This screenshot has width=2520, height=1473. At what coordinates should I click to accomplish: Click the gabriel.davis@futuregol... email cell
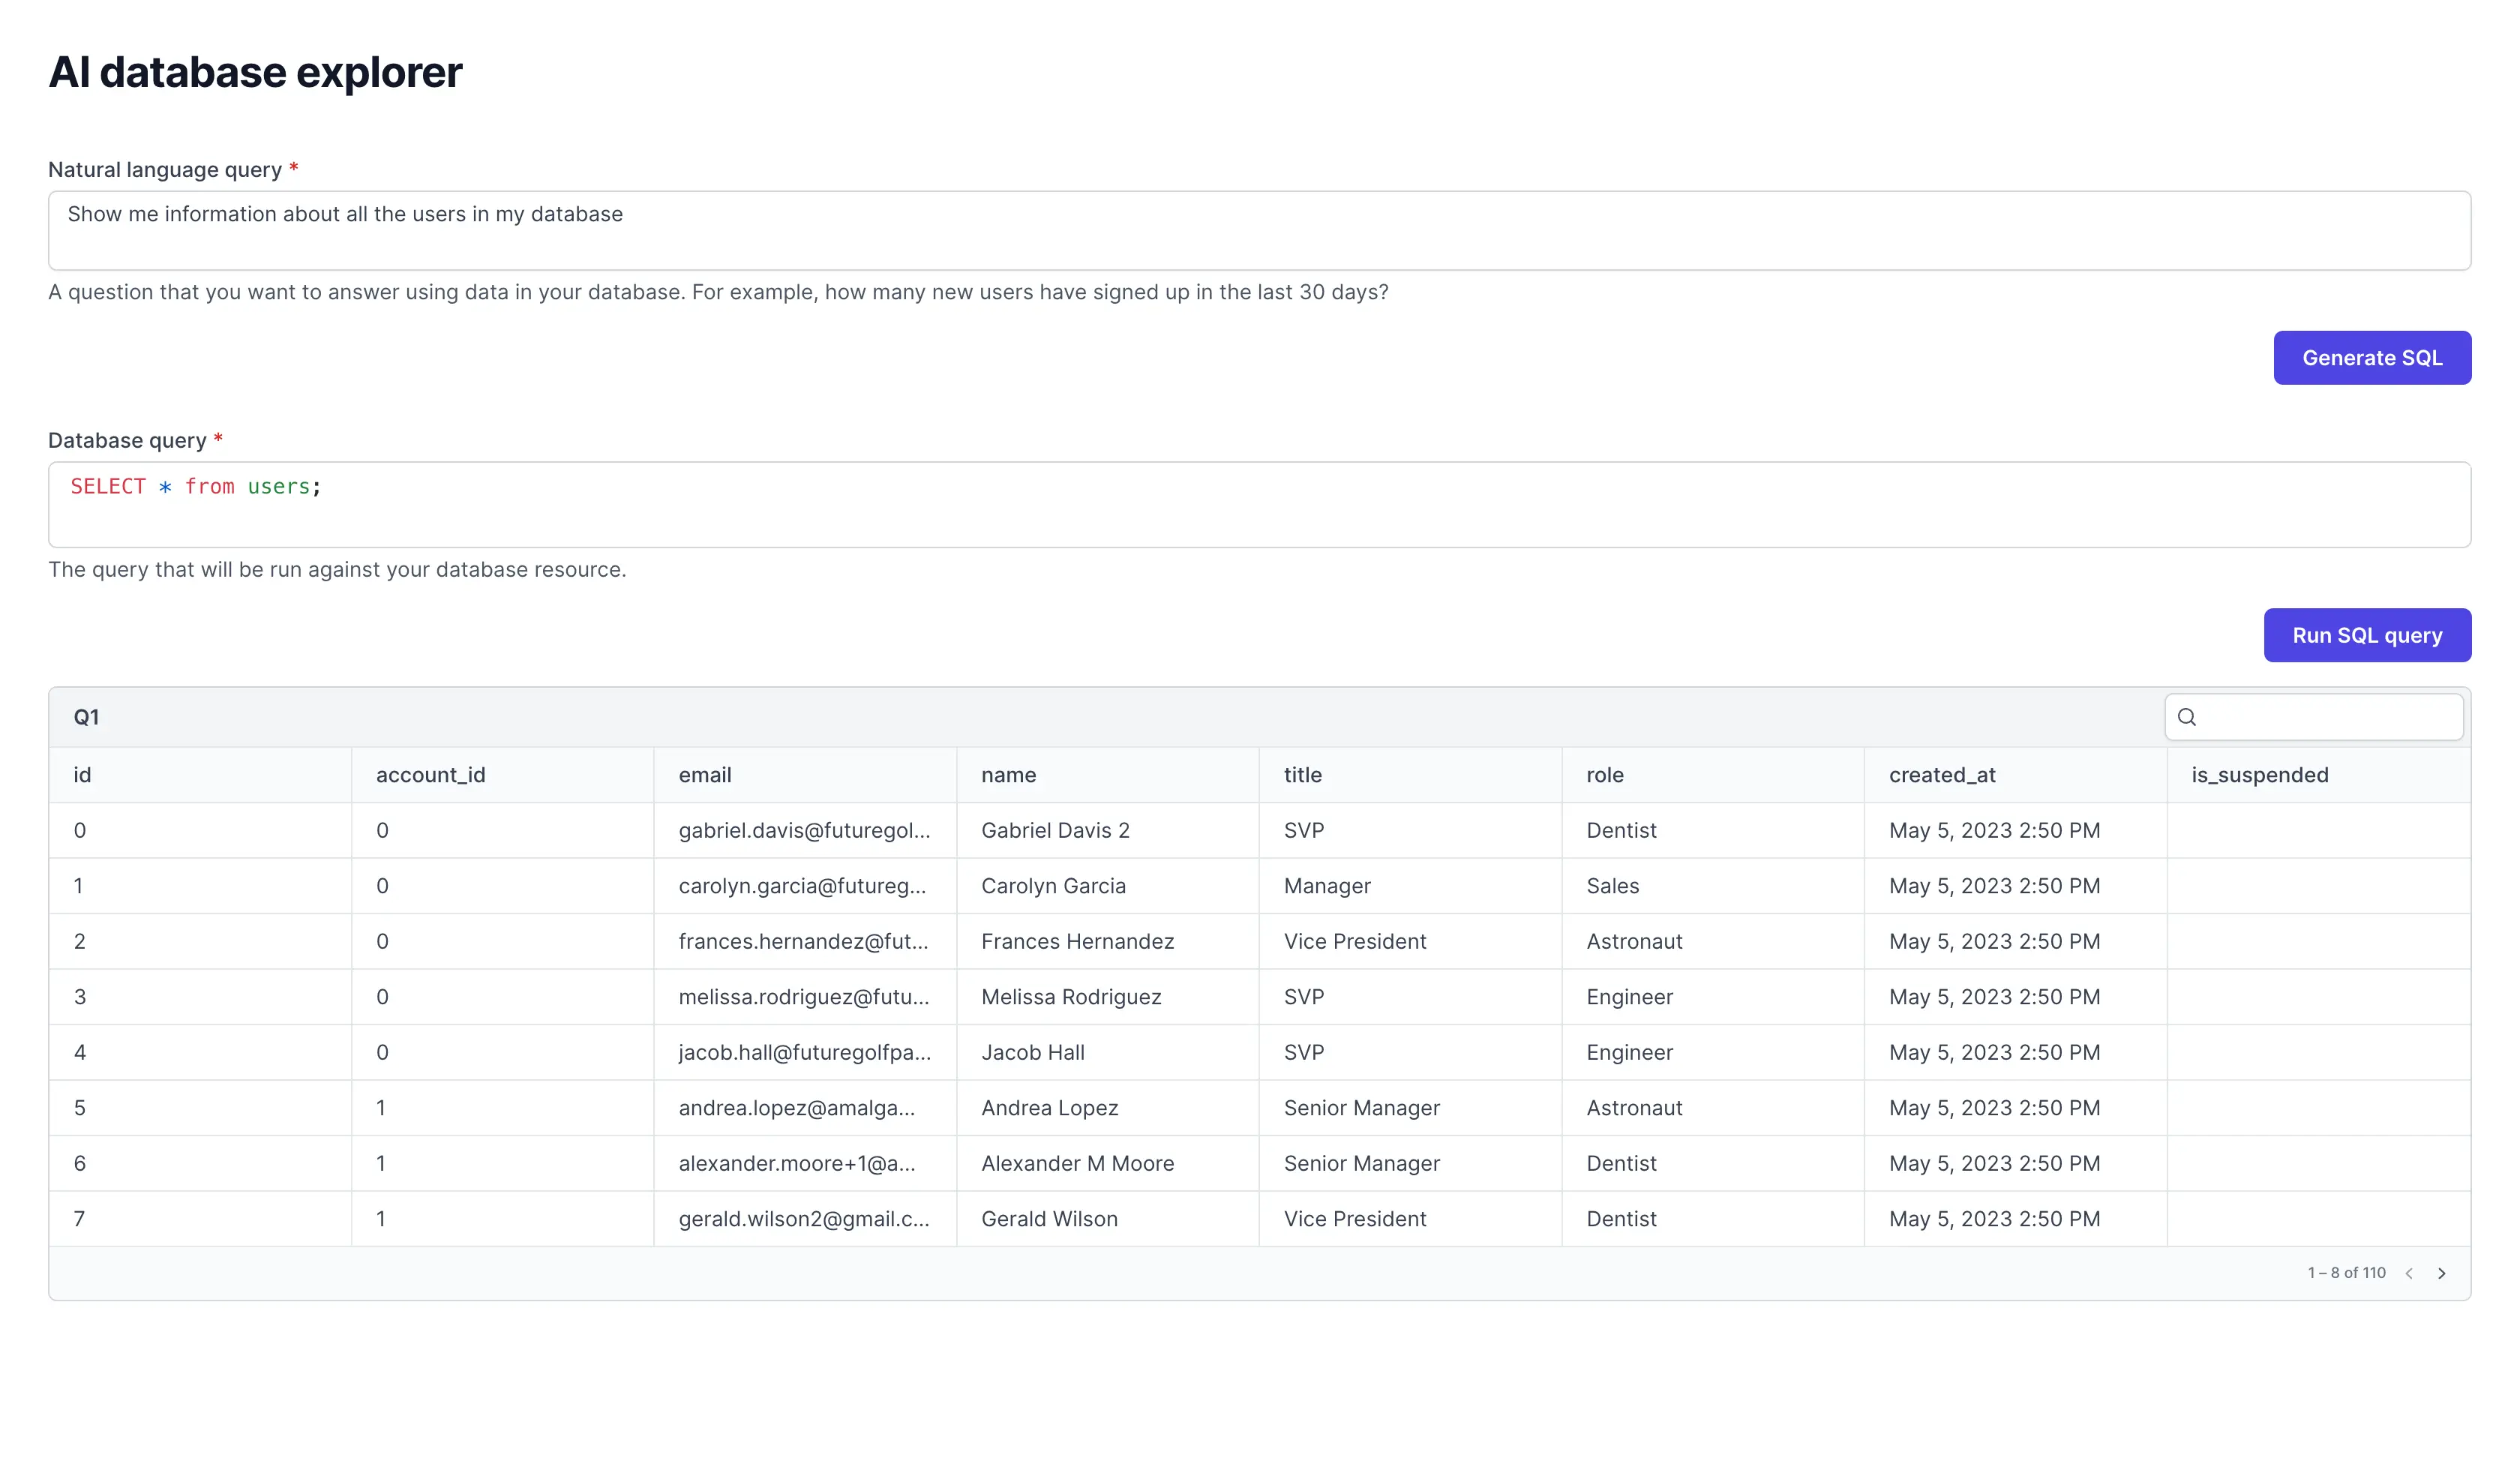805,831
